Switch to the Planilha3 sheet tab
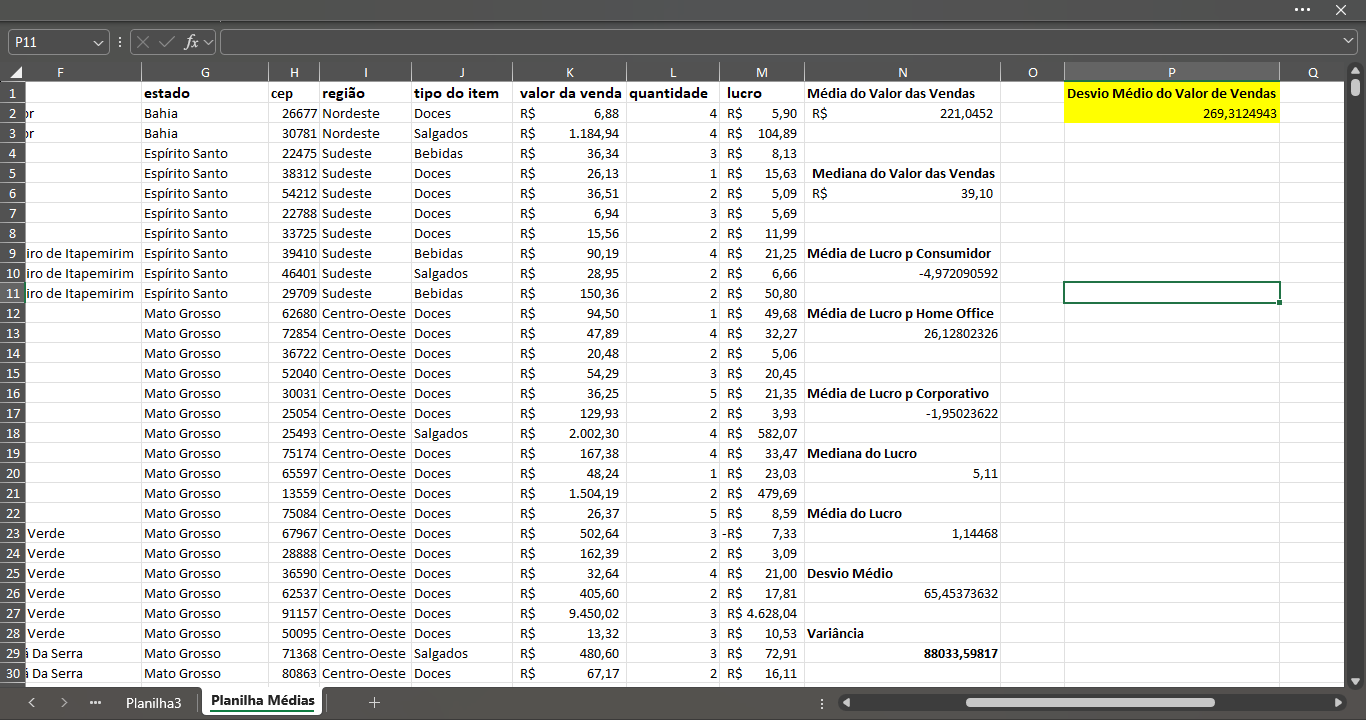Viewport: 1366px width, 720px height. [154, 703]
